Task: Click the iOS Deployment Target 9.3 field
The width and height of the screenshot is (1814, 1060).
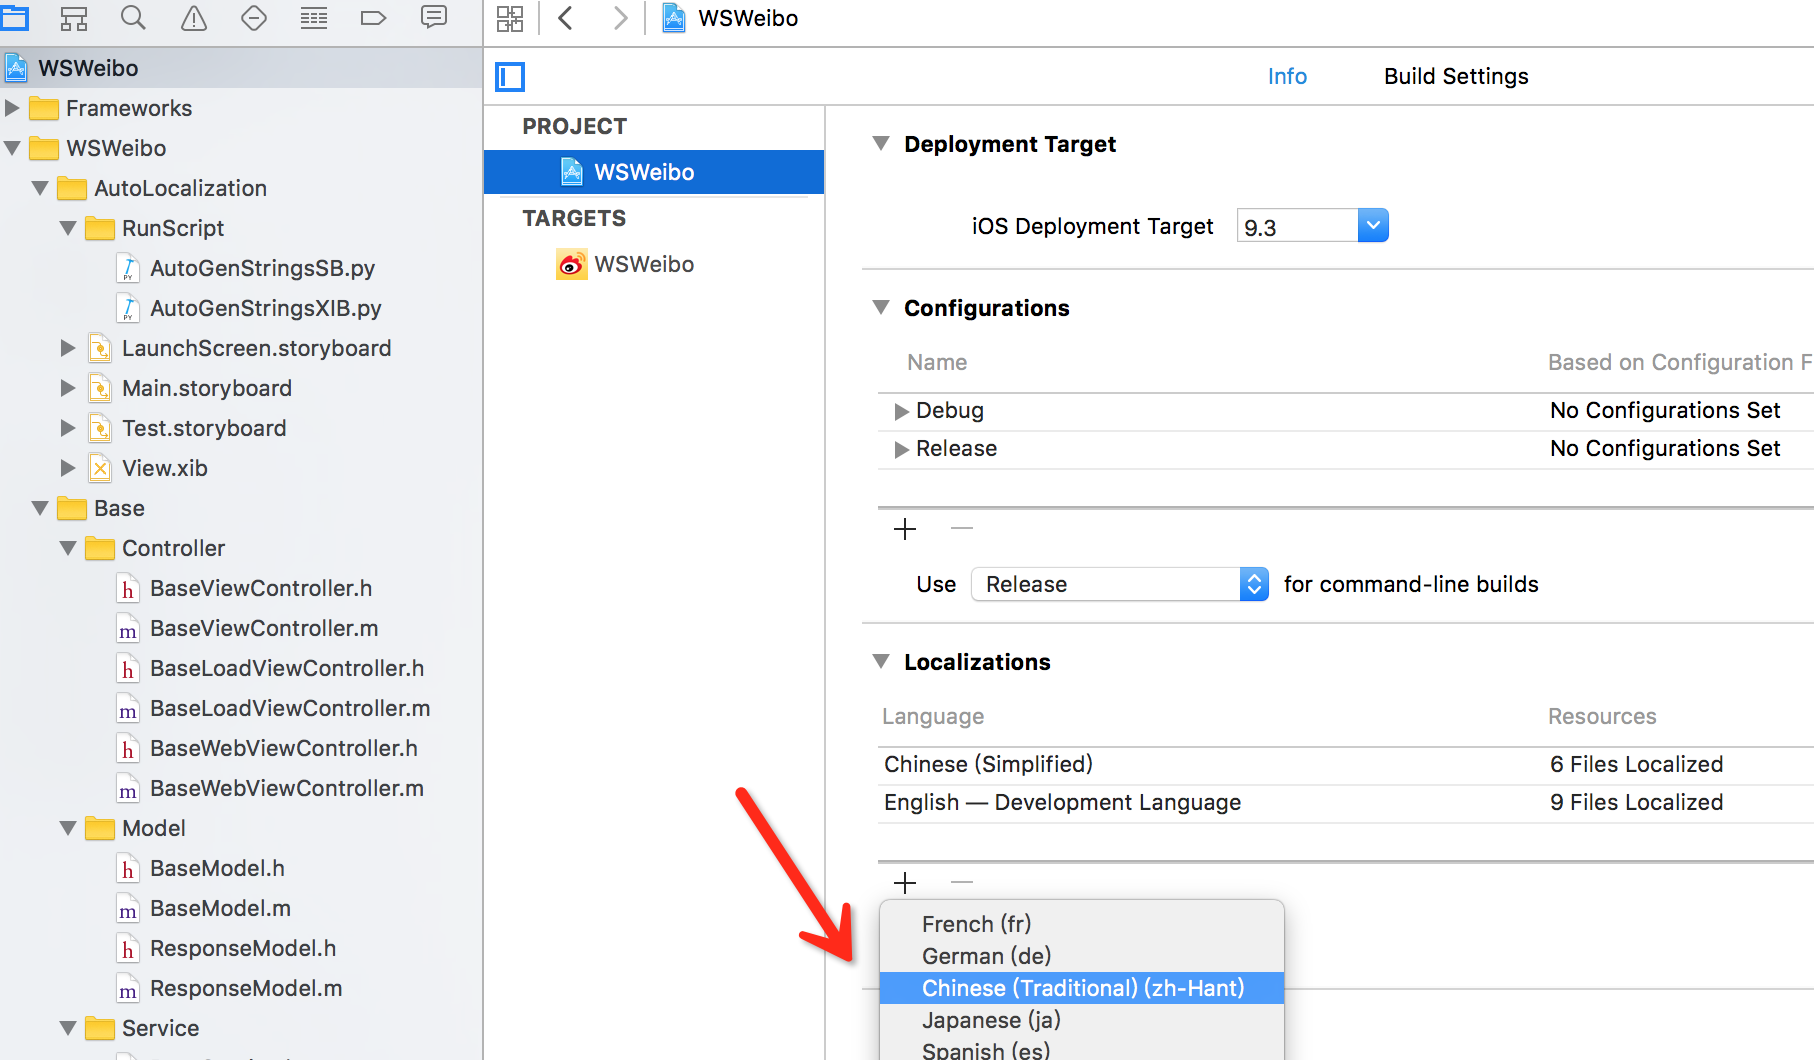Action: (x=1297, y=227)
